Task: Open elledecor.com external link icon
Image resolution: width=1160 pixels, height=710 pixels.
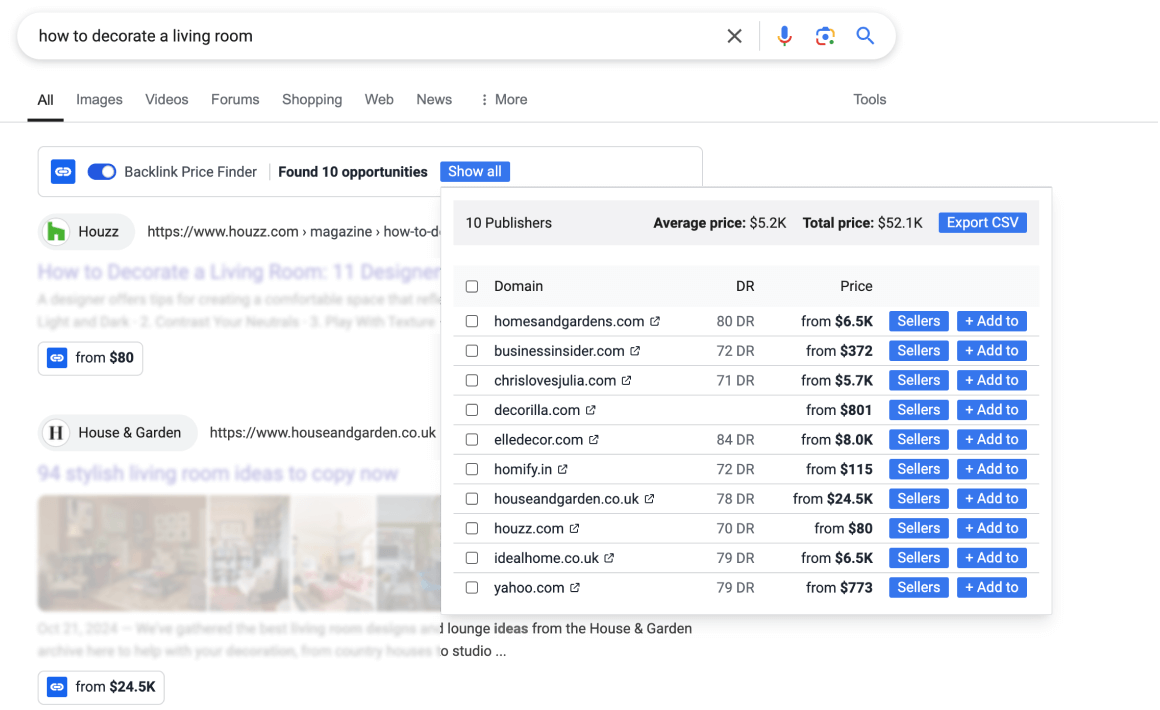Action: tap(593, 439)
